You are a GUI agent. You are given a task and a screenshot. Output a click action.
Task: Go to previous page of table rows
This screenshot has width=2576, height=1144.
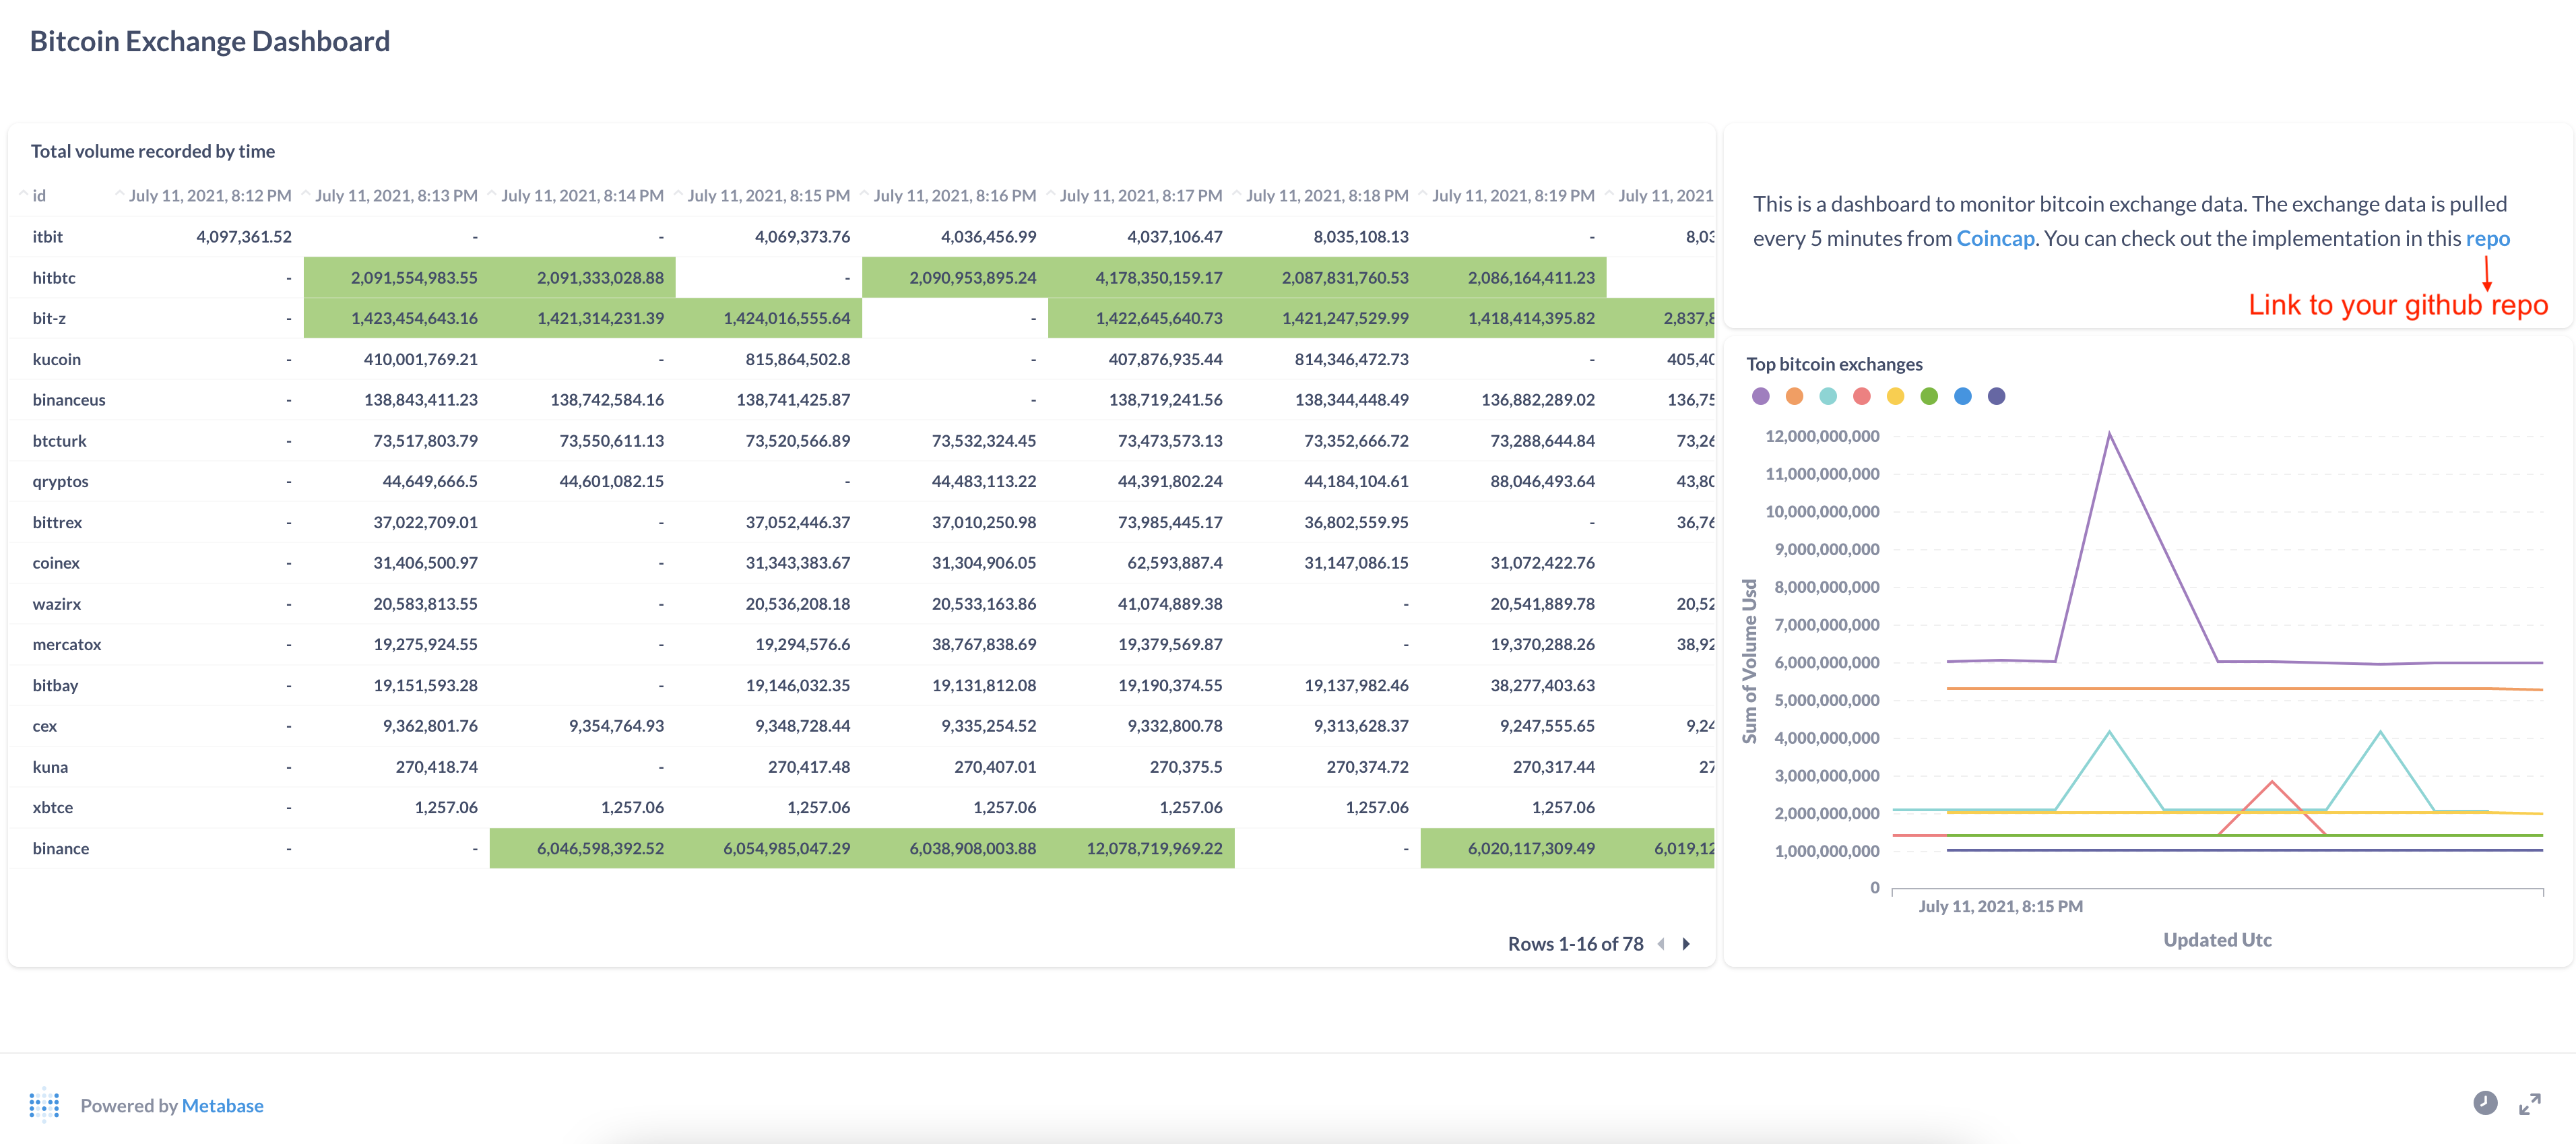1661,944
